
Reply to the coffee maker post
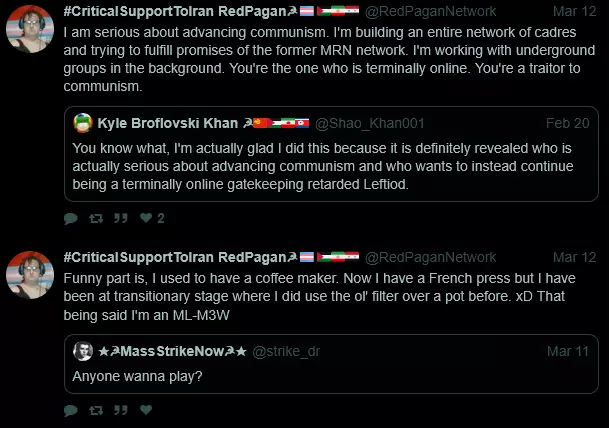click(70, 410)
